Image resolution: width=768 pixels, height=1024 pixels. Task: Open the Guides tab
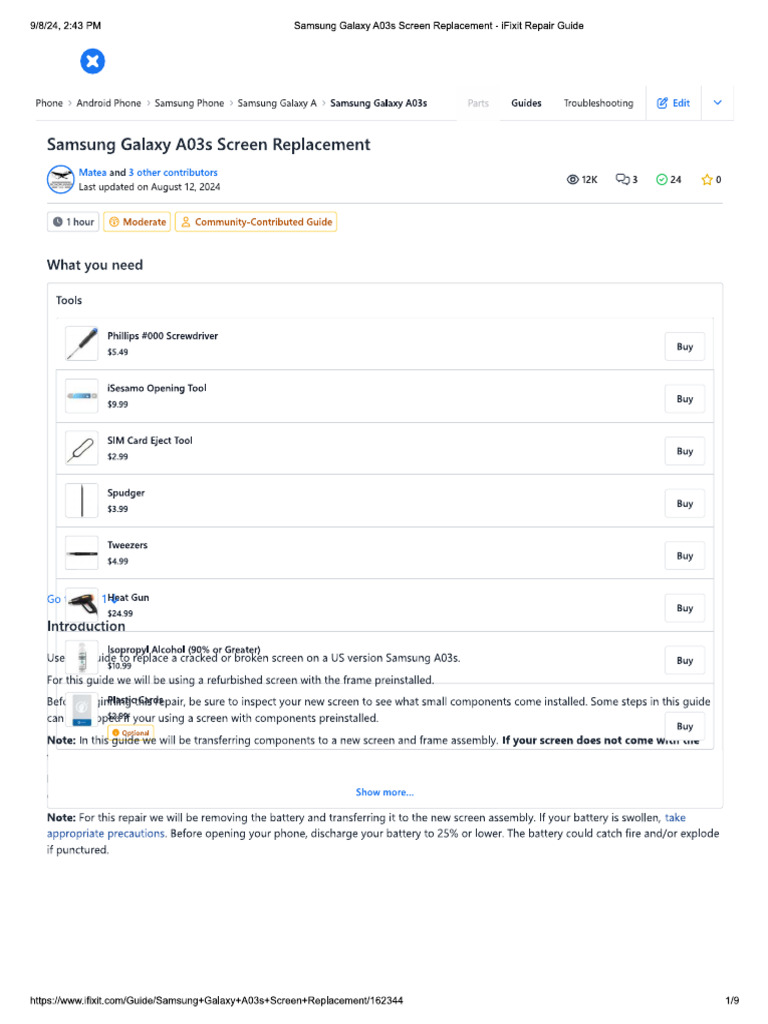coord(526,103)
